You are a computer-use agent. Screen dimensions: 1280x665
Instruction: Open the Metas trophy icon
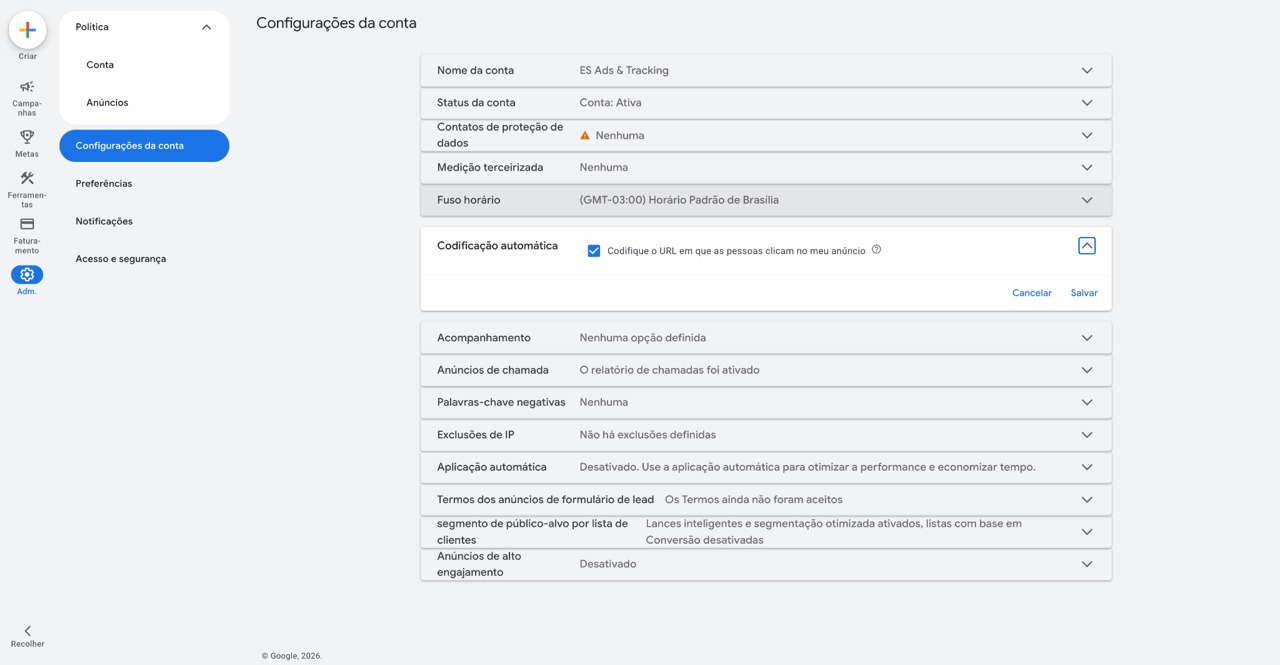(x=27, y=136)
